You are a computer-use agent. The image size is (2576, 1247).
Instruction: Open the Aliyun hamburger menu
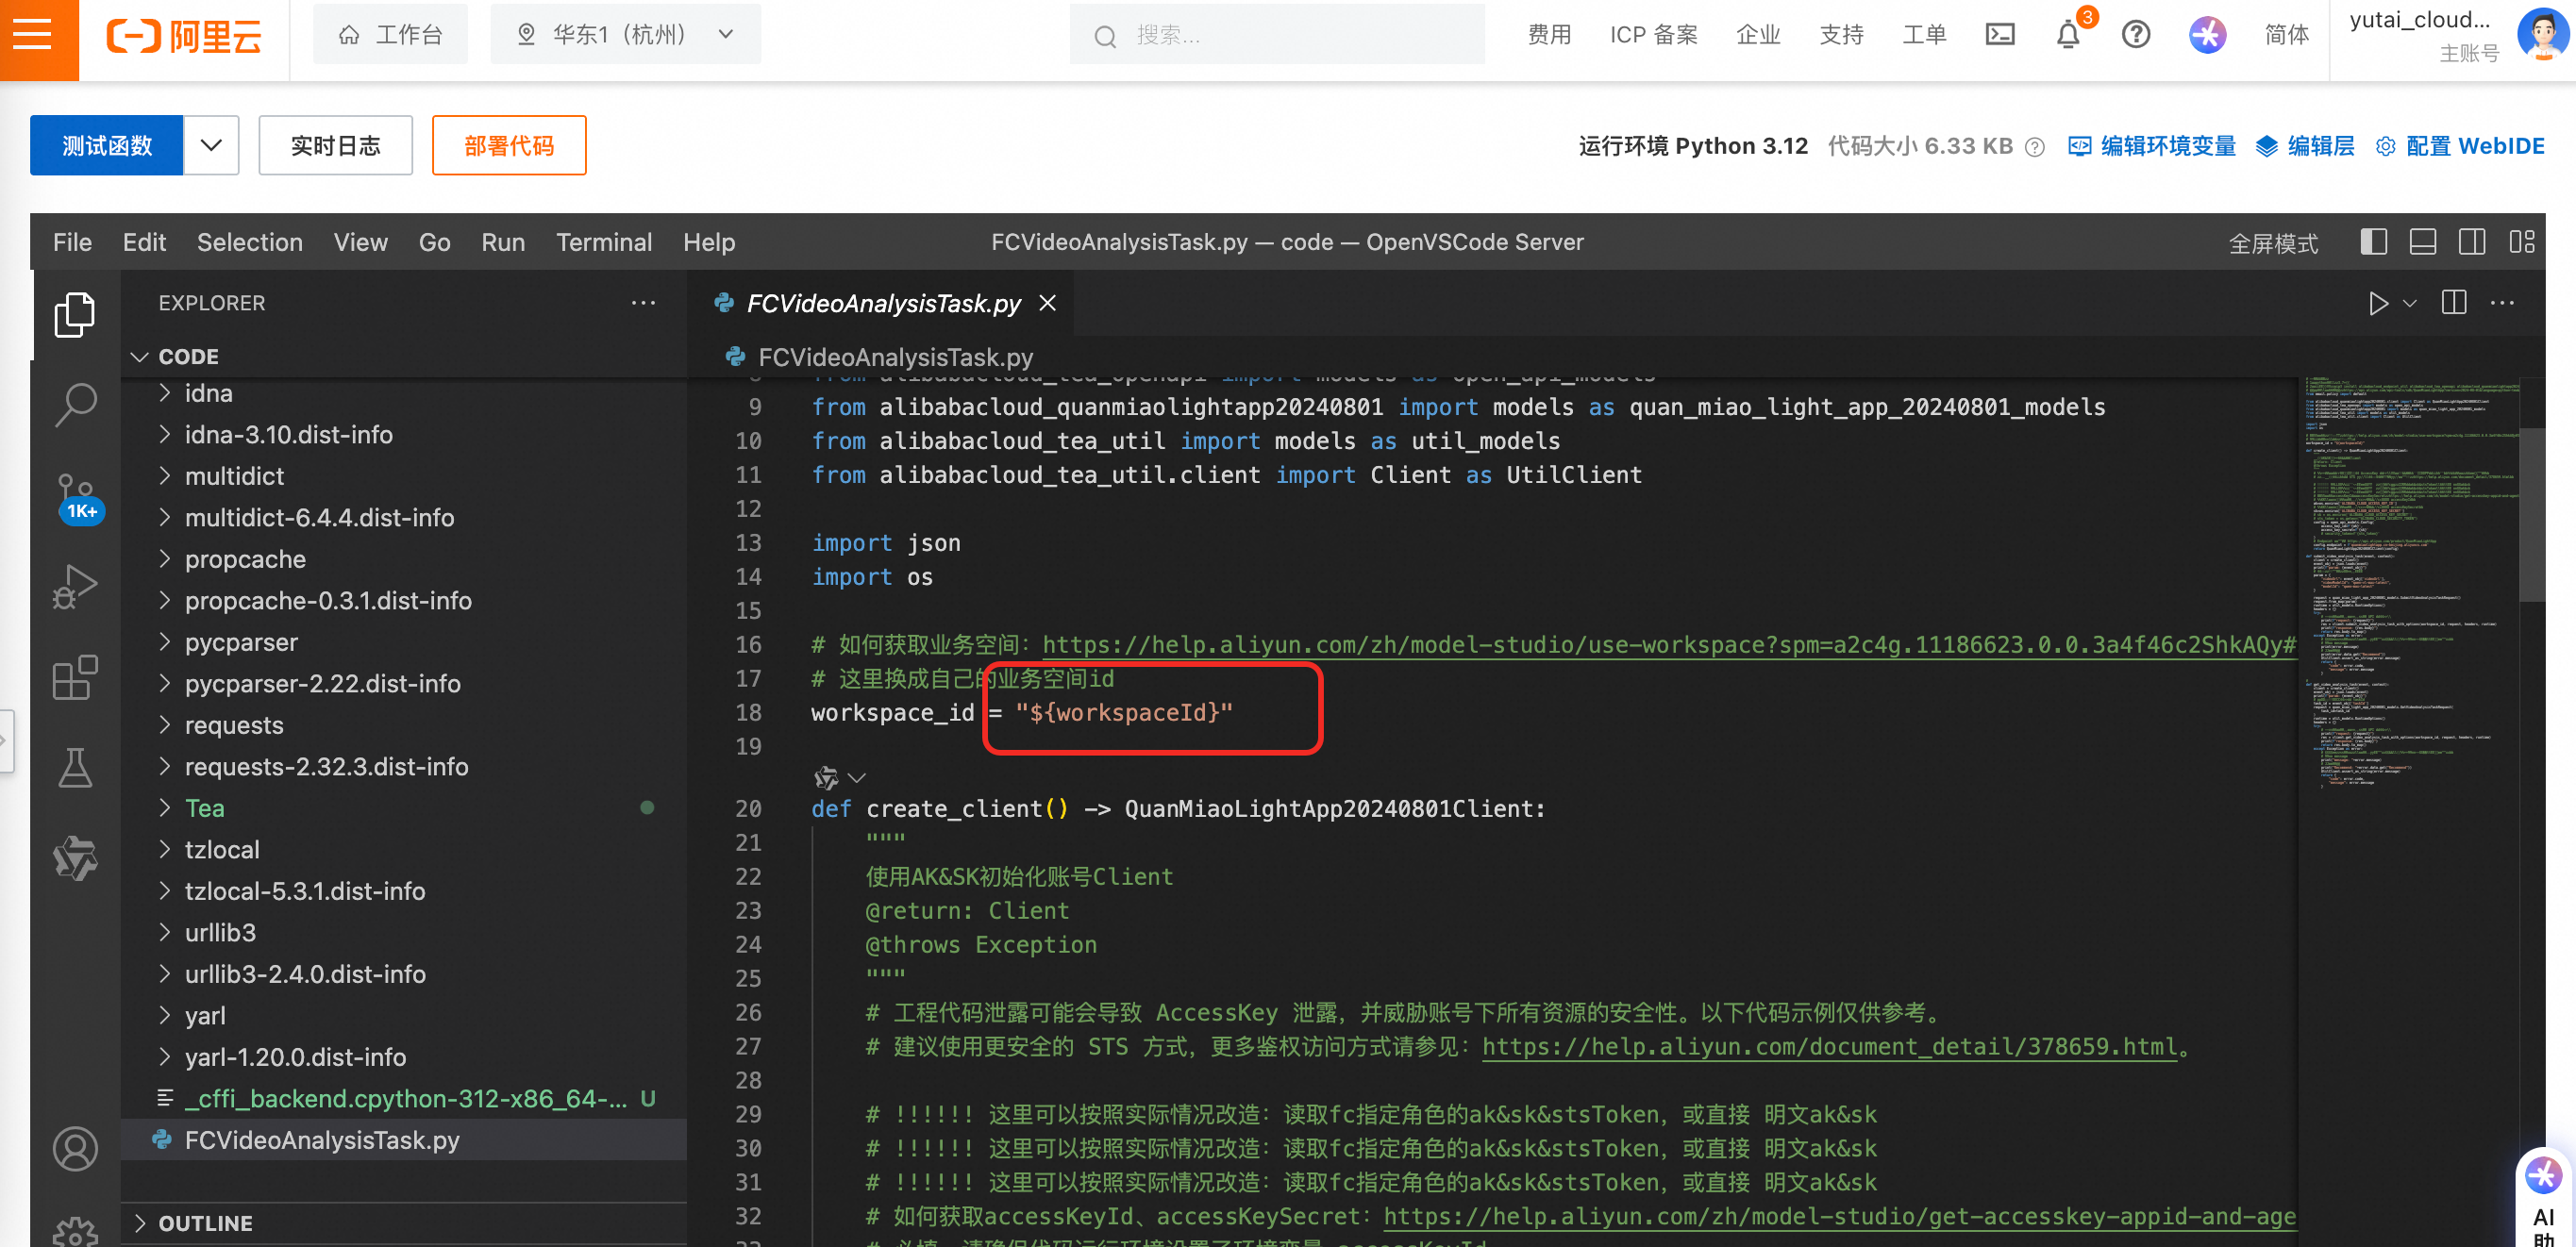tap(33, 35)
